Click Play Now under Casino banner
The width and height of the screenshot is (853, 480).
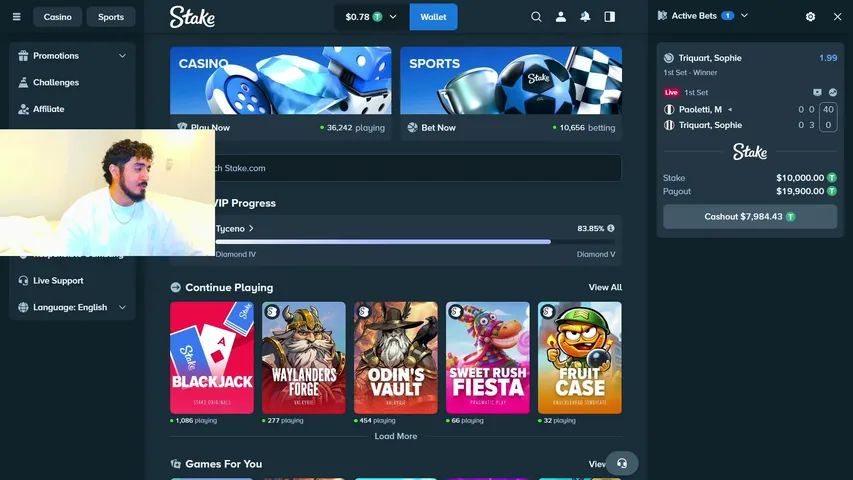pos(210,127)
